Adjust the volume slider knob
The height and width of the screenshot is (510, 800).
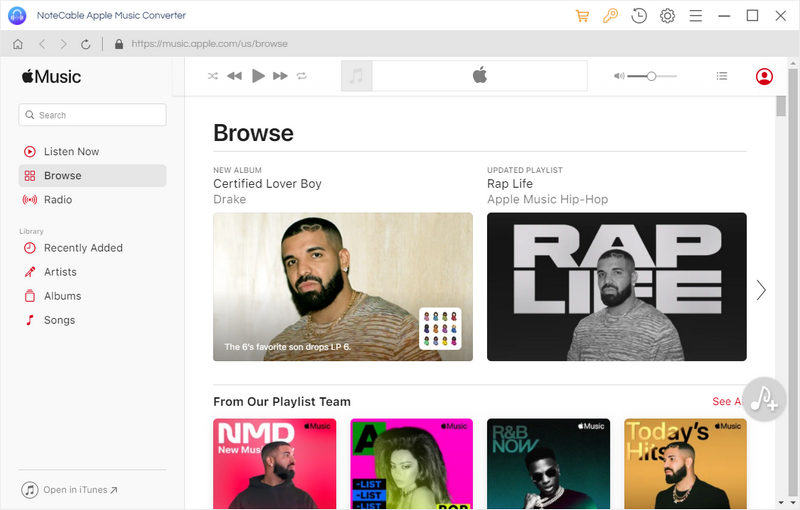pos(651,76)
